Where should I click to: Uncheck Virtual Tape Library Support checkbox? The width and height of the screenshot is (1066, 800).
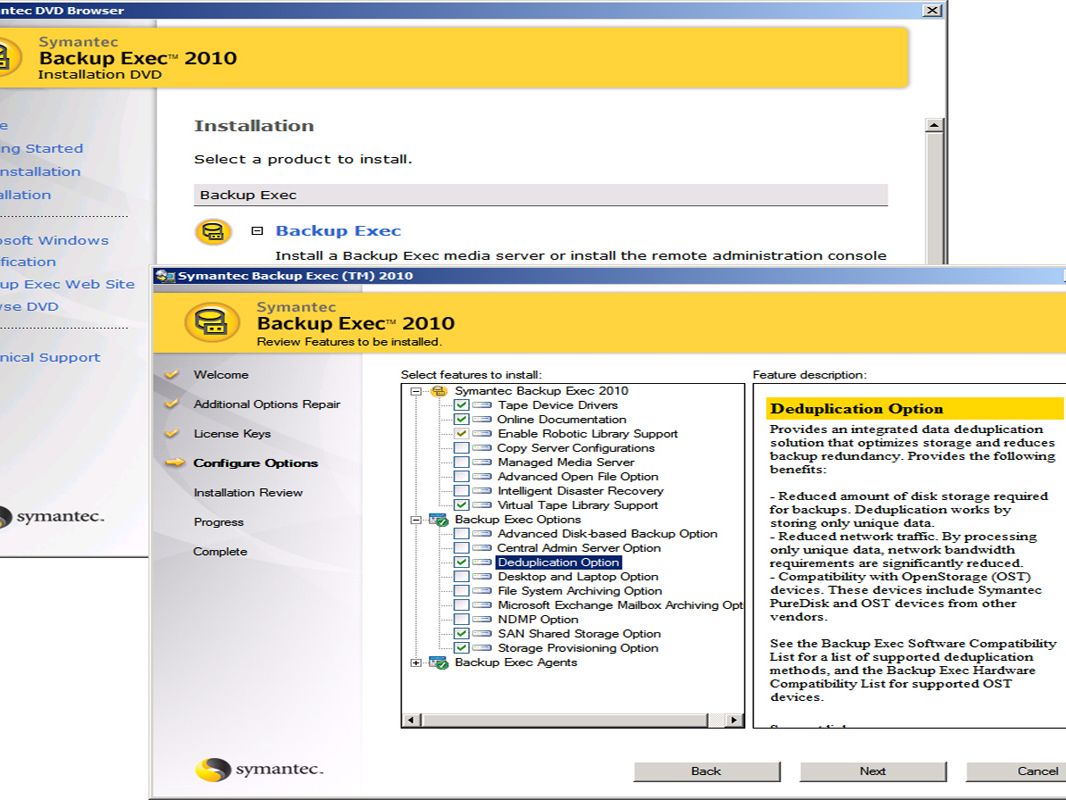[x=462, y=505]
